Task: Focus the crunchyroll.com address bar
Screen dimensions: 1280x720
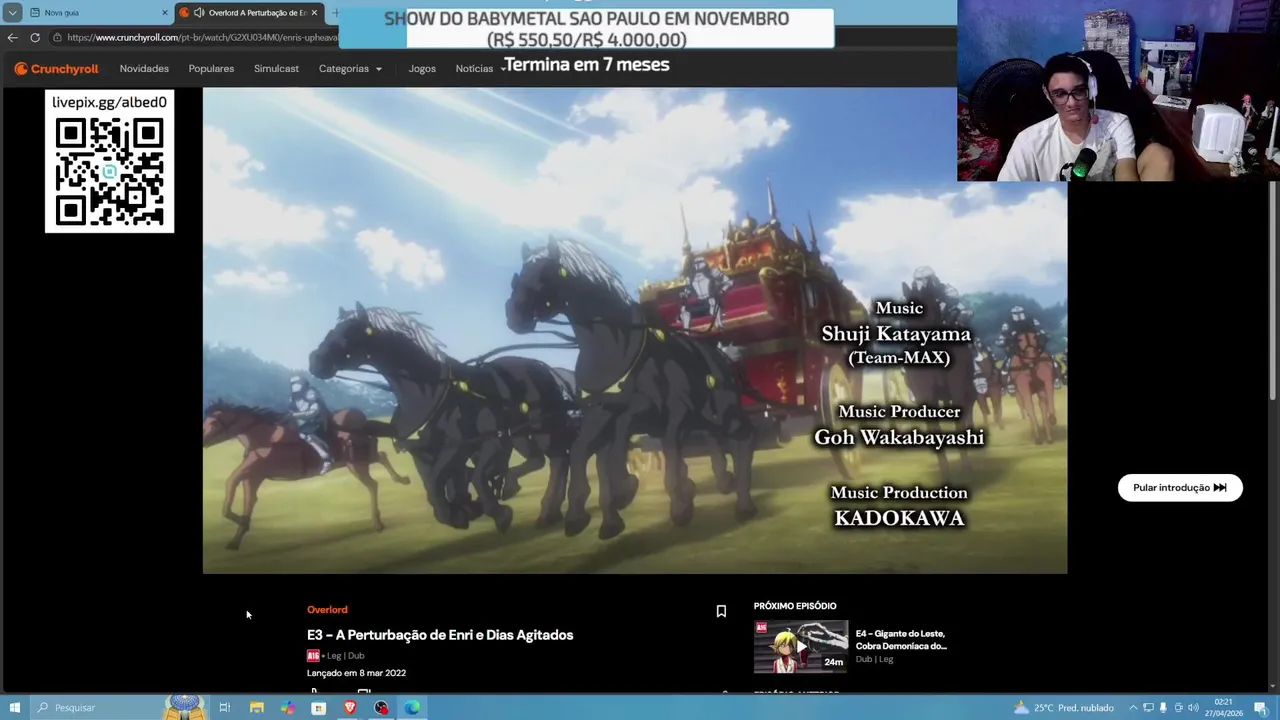Action: [200, 38]
